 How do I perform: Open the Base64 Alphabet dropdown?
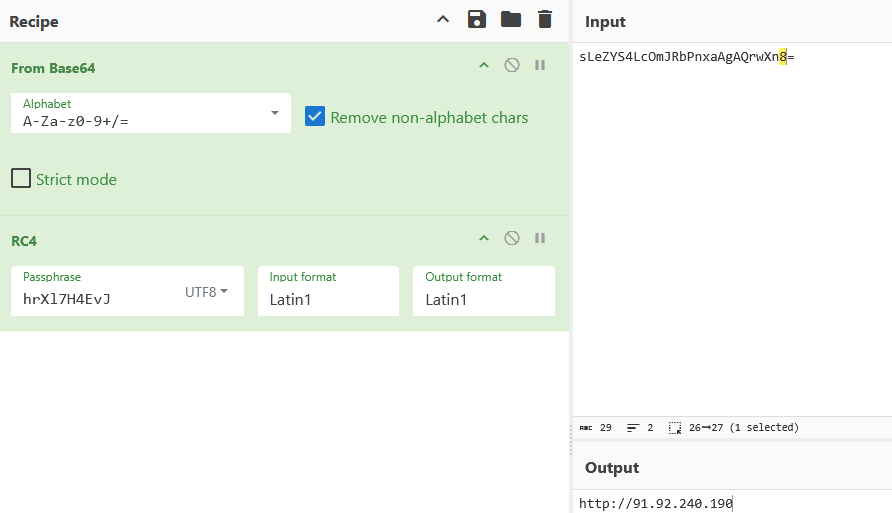[x=275, y=113]
